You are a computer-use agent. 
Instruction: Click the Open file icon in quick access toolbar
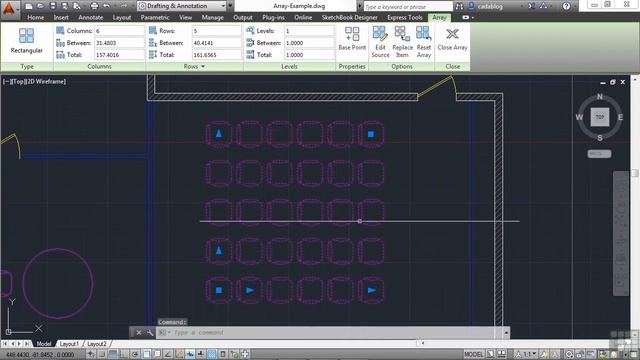point(40,6)
